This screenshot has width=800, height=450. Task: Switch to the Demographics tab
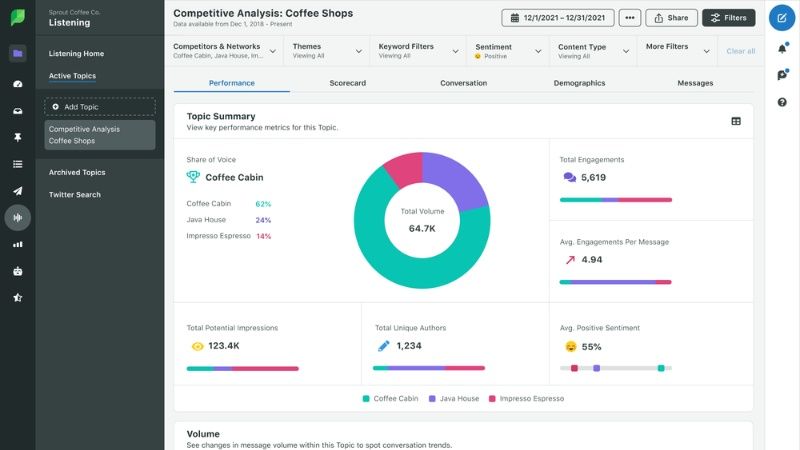(579, 83)
